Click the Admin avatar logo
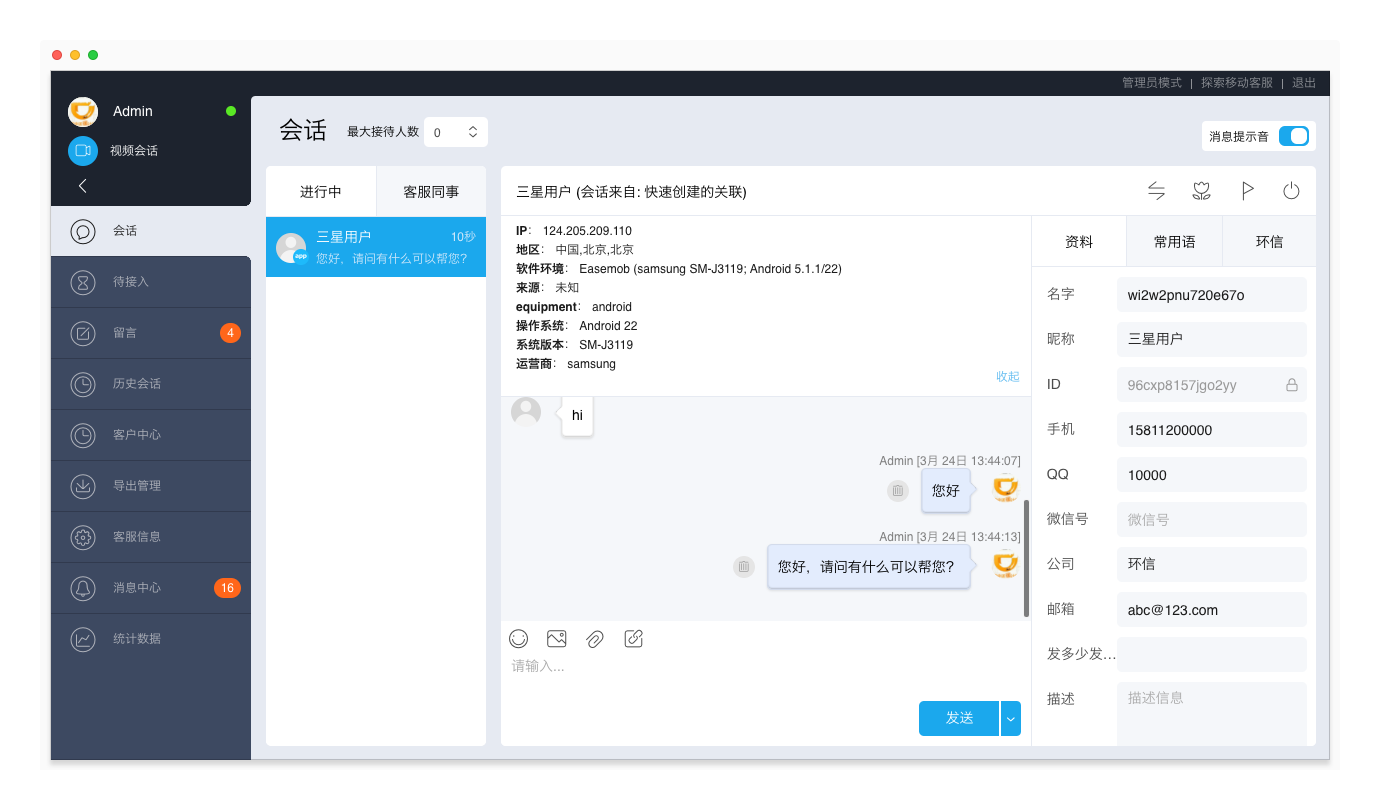This screenshot has height=810, width=1380. [x=83, y=111]
